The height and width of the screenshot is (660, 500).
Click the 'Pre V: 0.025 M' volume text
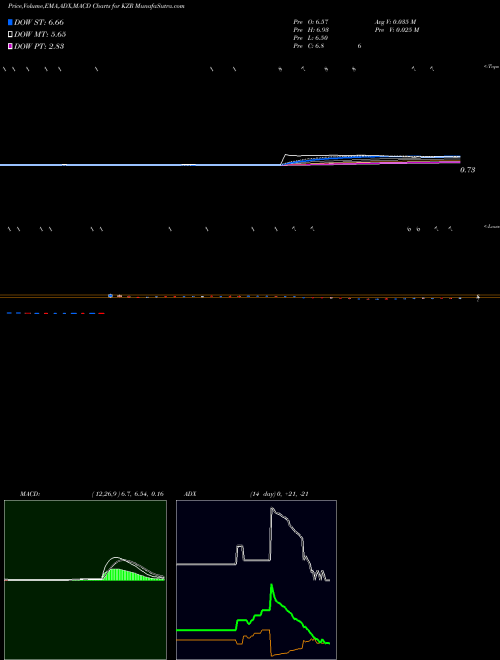[397, 30]
